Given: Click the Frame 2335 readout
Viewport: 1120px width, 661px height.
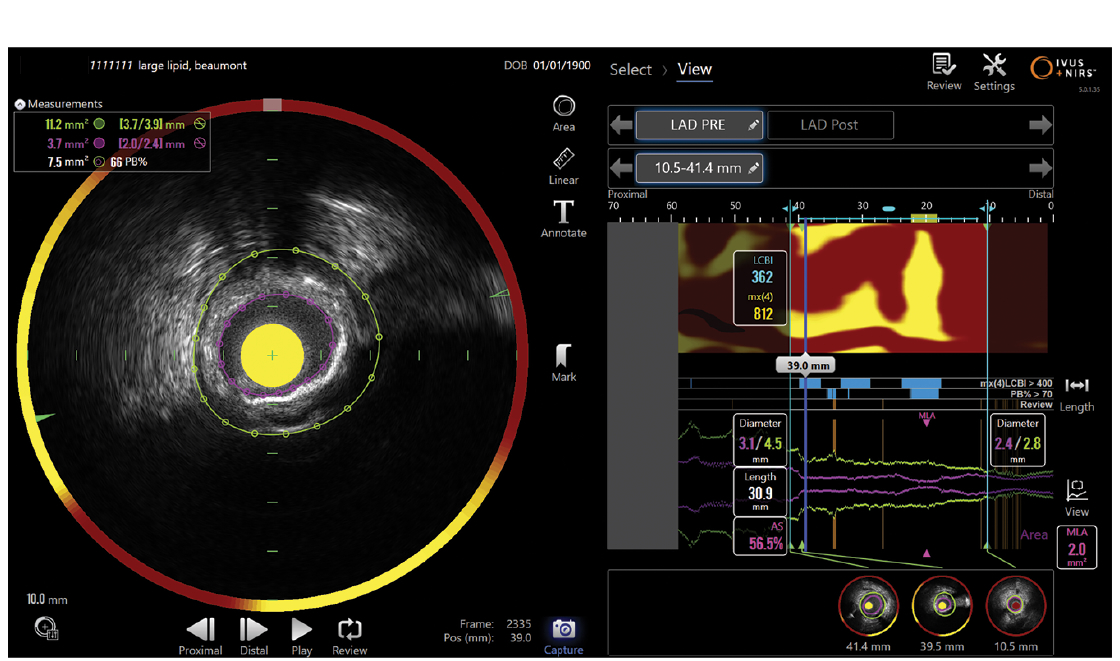Looking at the screenshot, I should coord(496,624).
